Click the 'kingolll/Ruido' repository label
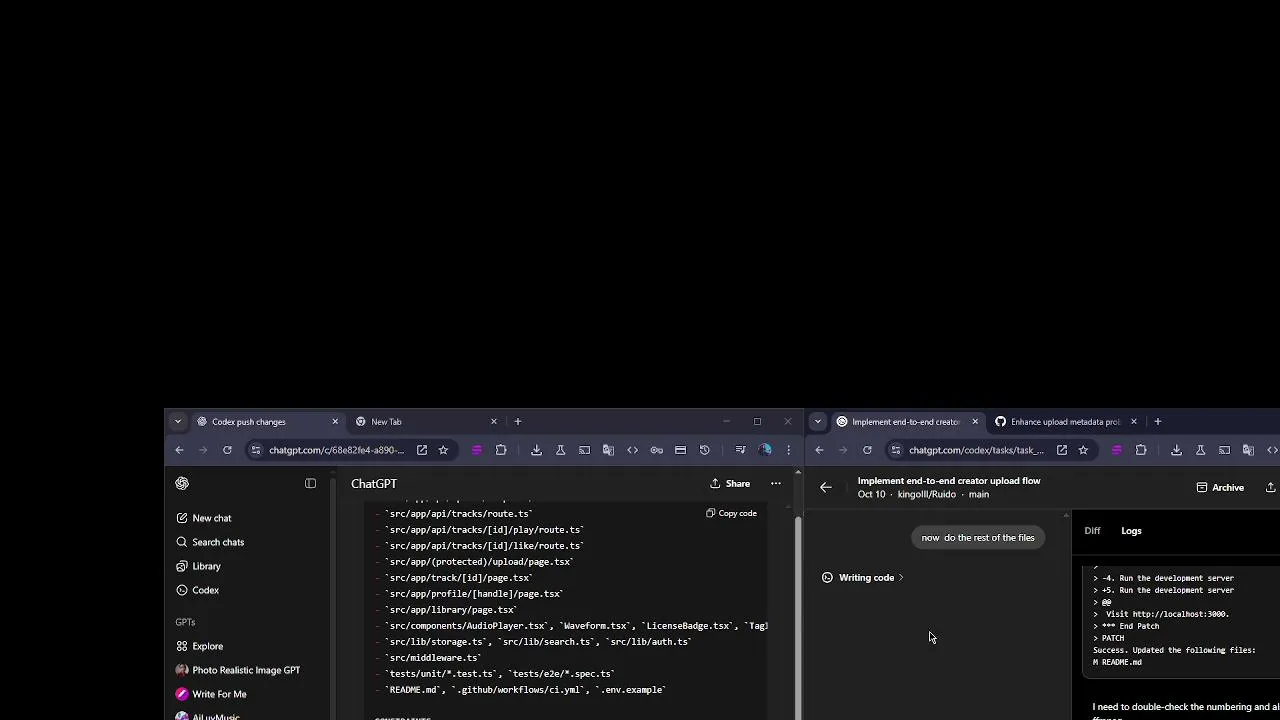Viewport: 1280px width, 720px height. click(927, 494)
